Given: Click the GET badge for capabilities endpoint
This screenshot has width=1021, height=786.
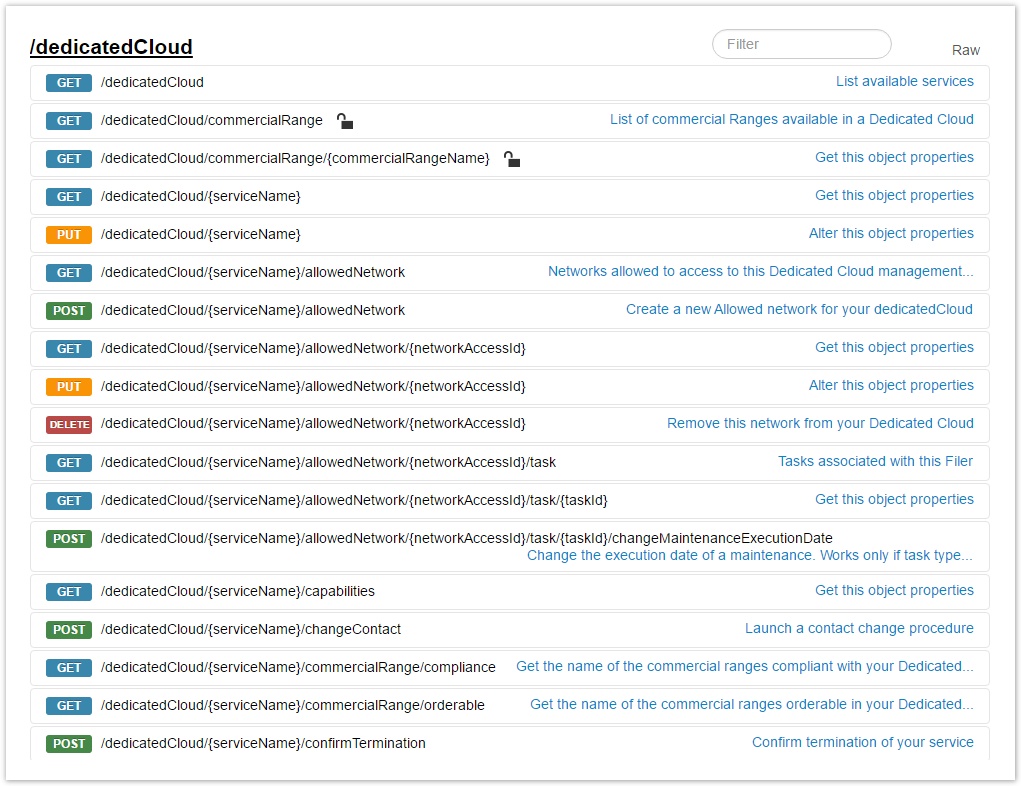Looking at the screenshot, I should click(69, 592).
